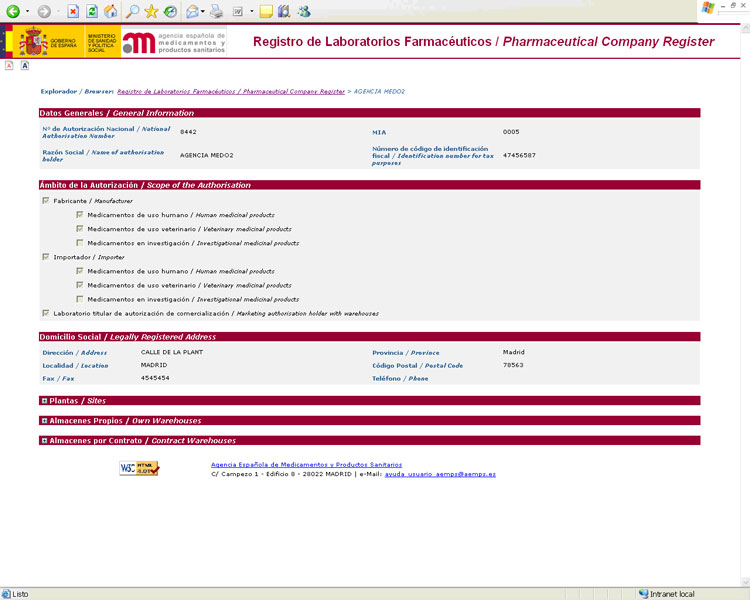The height and width of the screenshot is (600, 750).
Task: Open the Edit with Word dropdown arrow
Action: click(252, 11)
